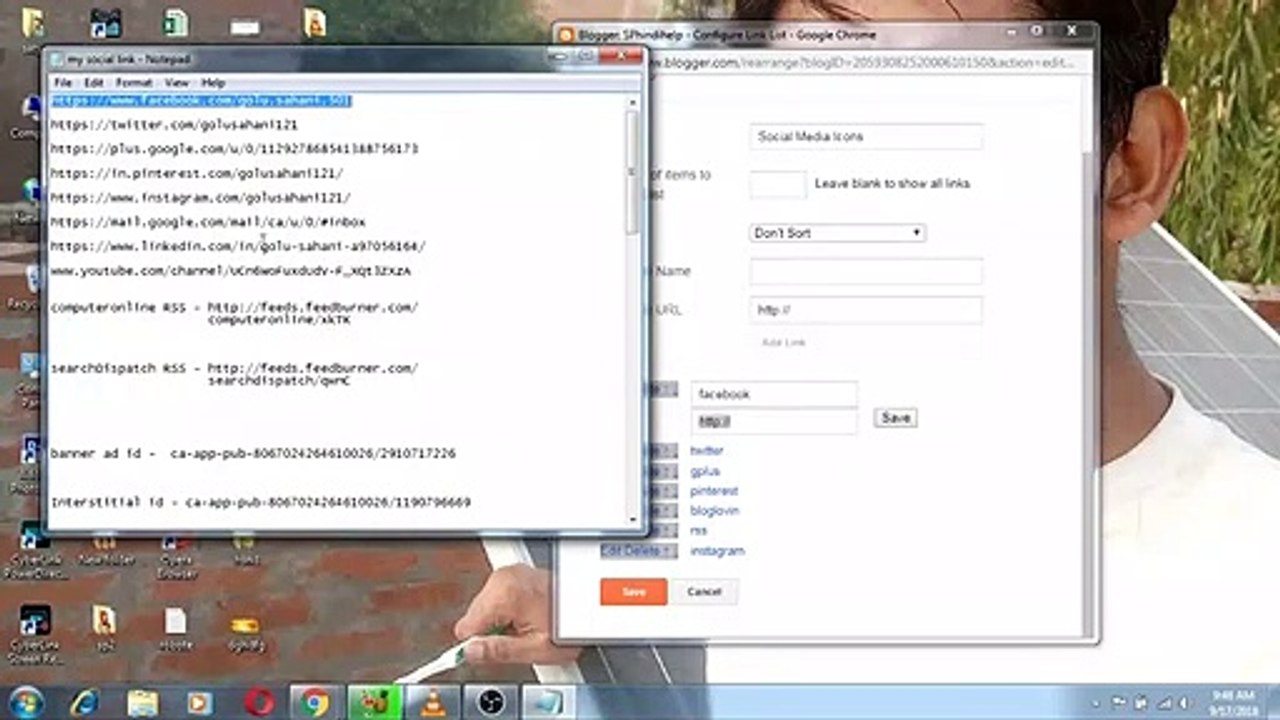
Task: Click the New Site Name field
Action: tap(866, 271)
